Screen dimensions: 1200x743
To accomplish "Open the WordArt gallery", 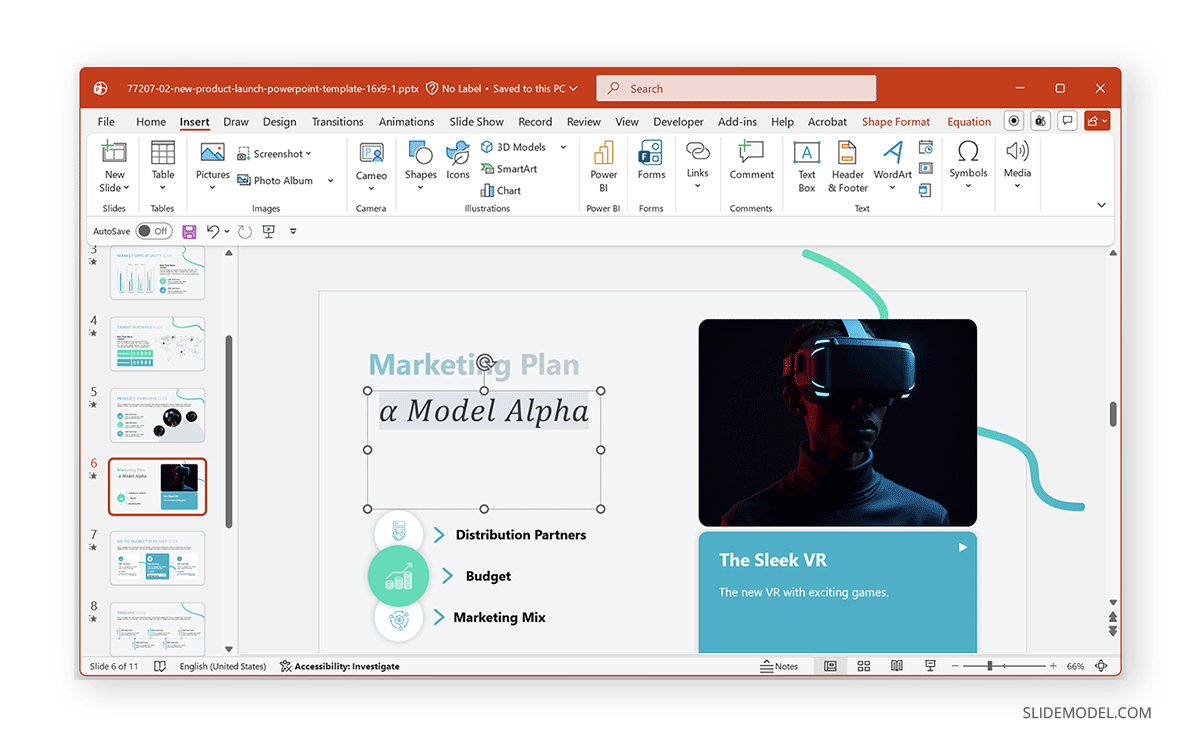I will [893, 165].
